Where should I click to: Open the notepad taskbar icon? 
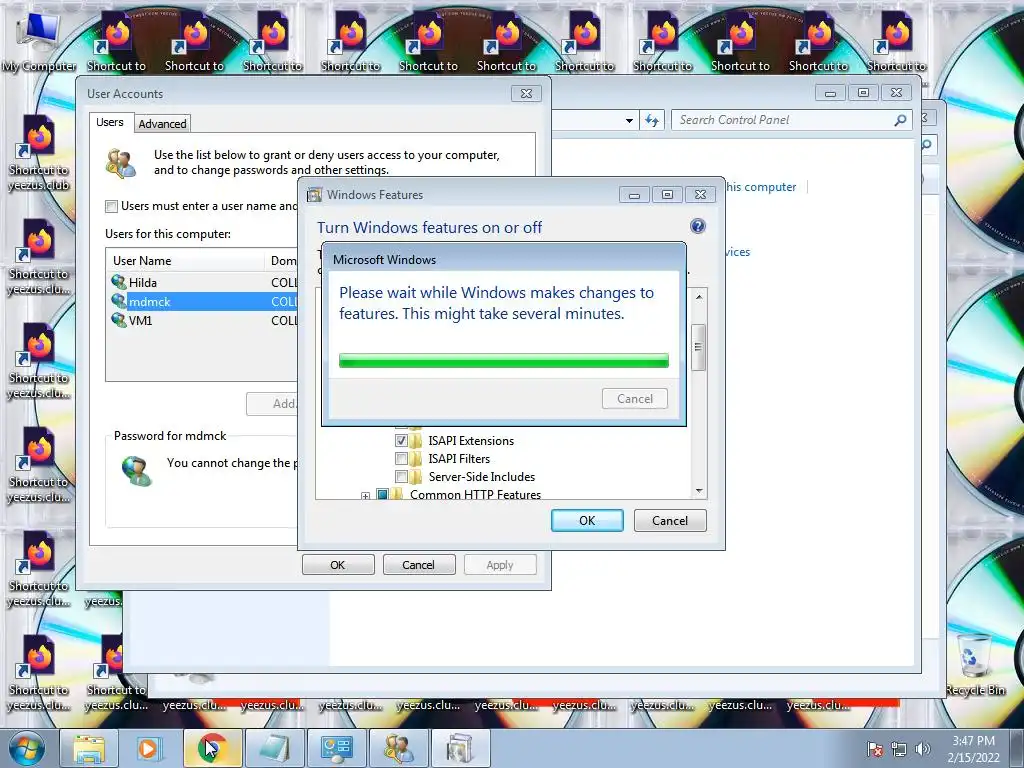click(x=274, y=748)
